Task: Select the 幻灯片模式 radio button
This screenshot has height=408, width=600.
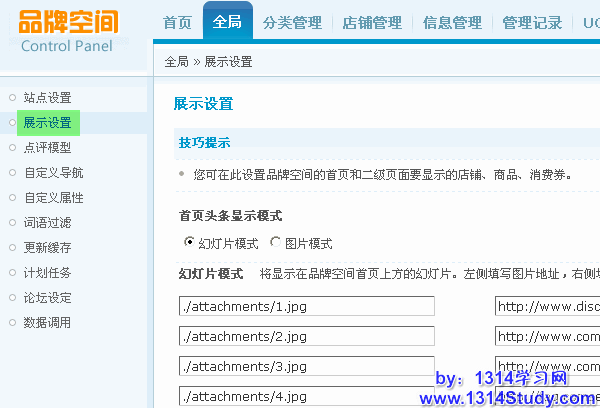Action: click(190, 243)
